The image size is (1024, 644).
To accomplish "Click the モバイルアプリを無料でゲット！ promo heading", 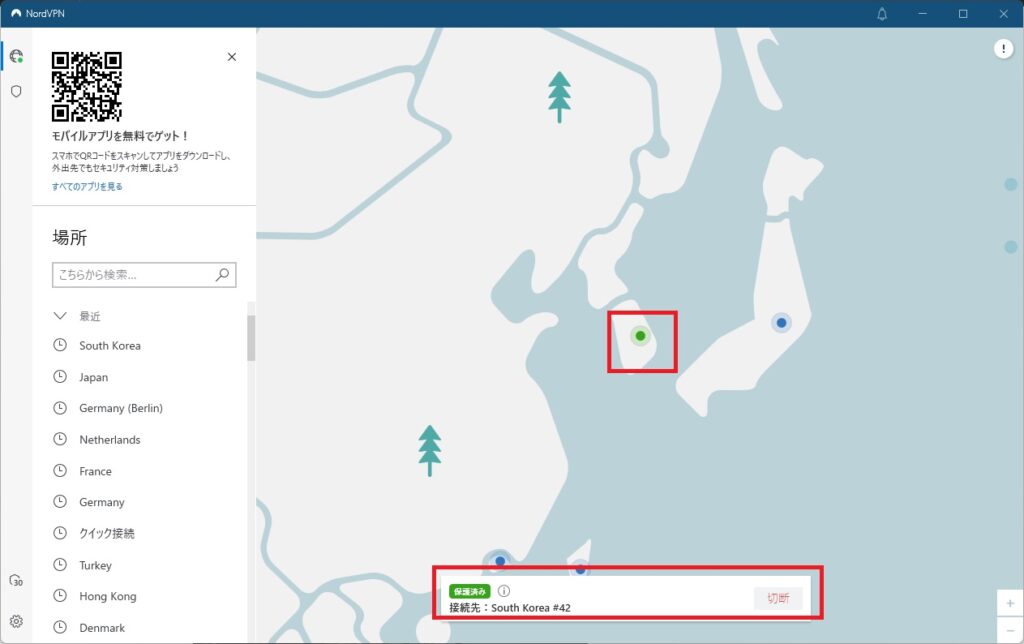I will point(120,136).
